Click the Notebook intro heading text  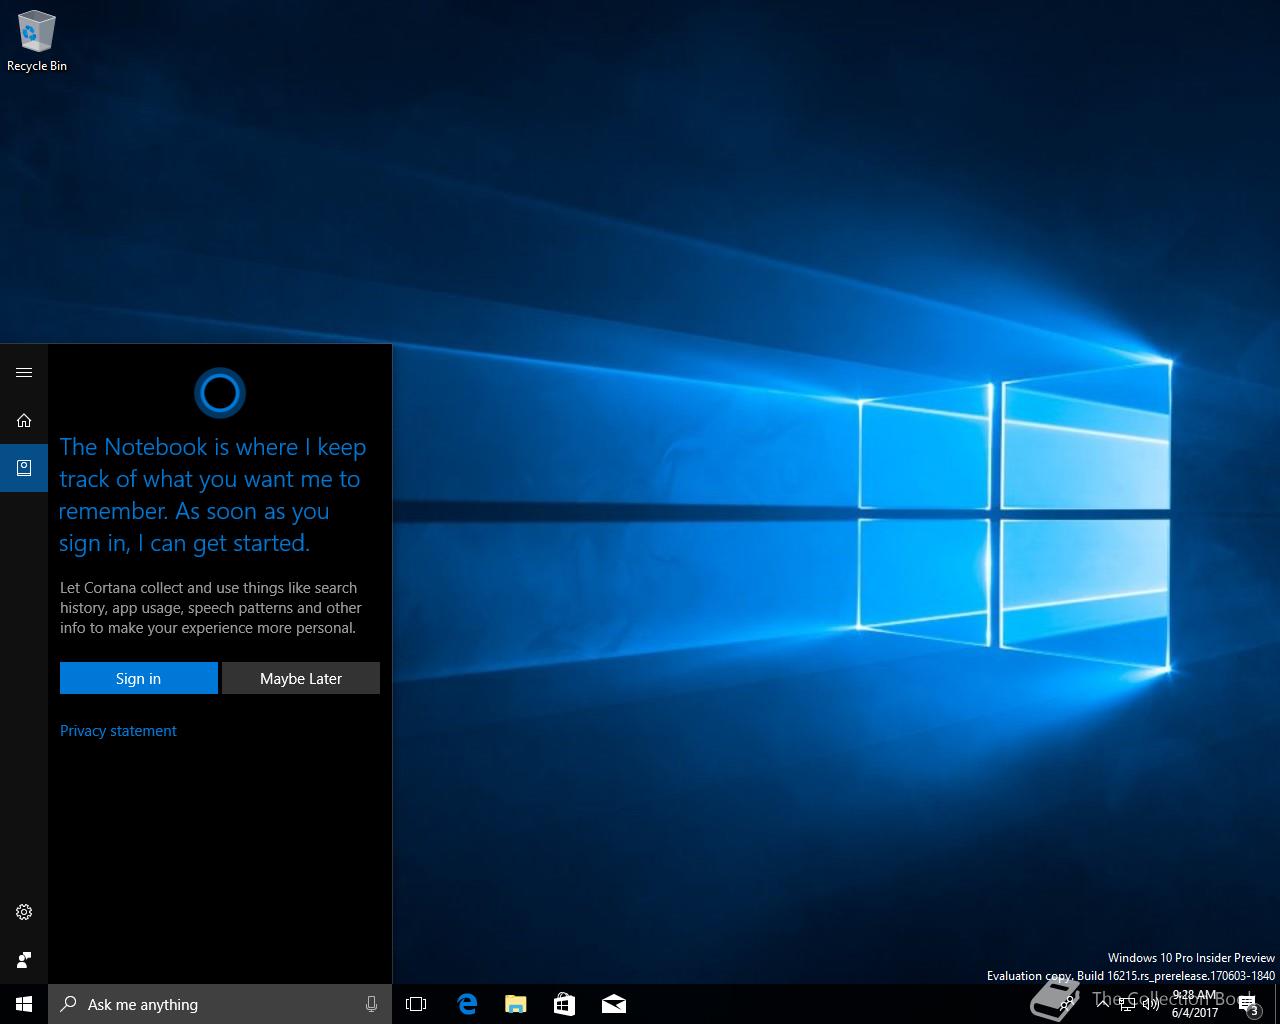(212, 495)
